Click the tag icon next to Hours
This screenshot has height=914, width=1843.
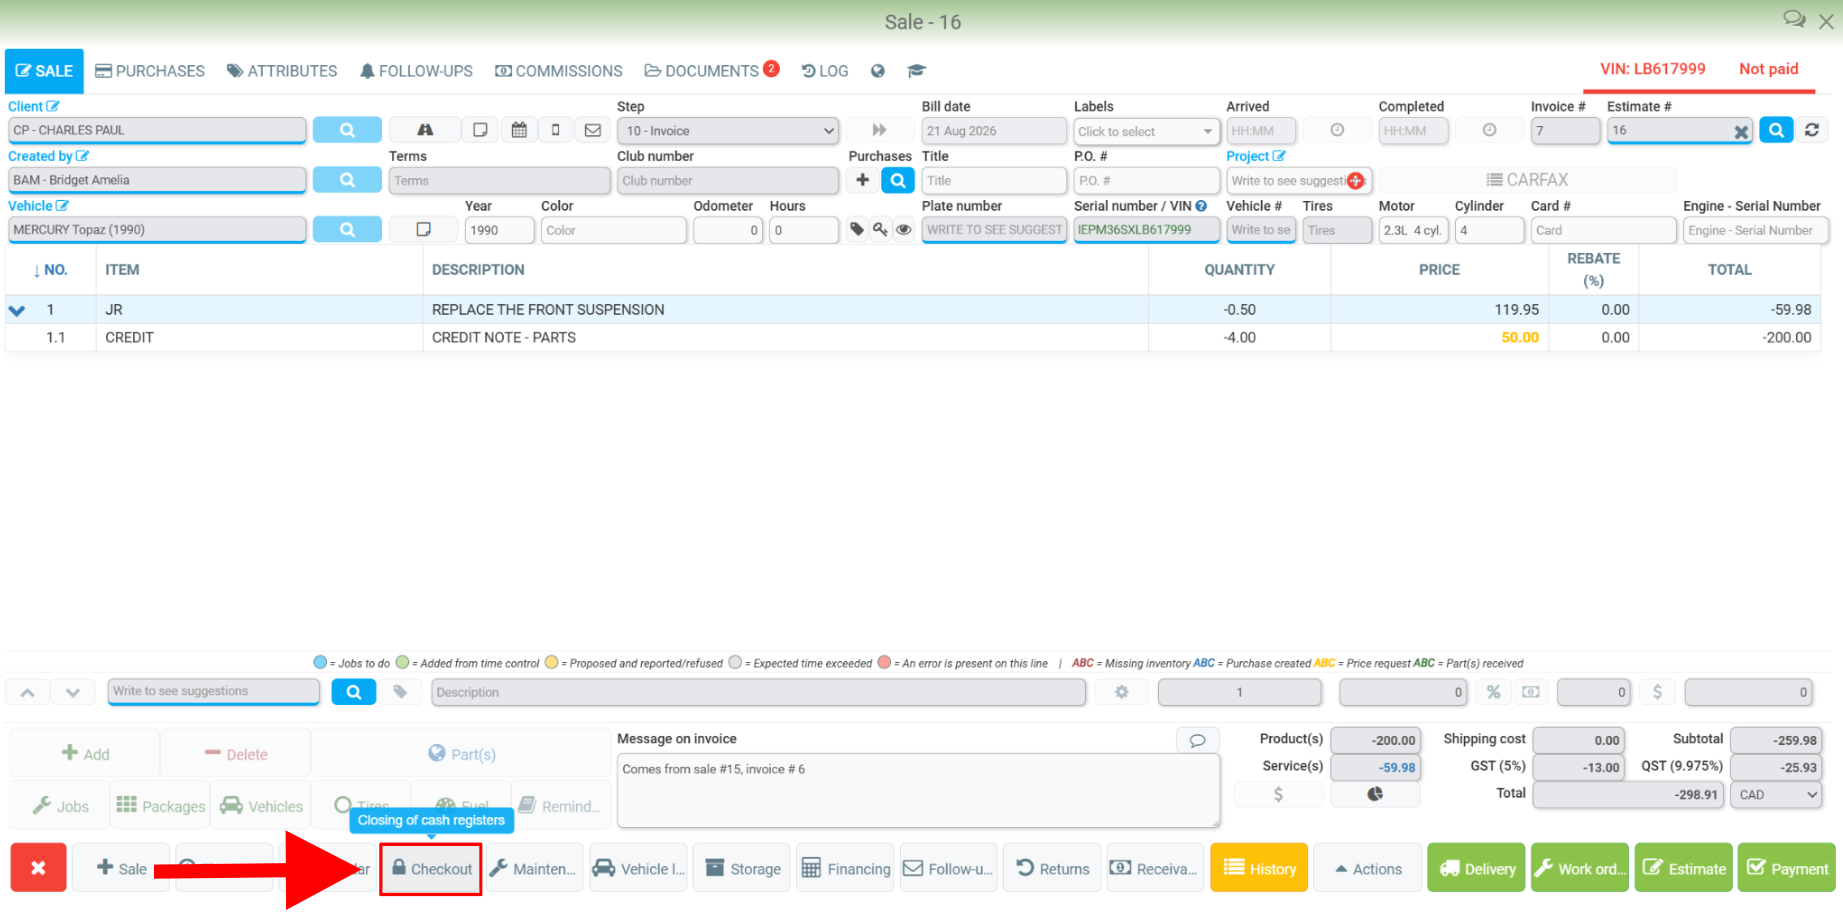[857, 229]
